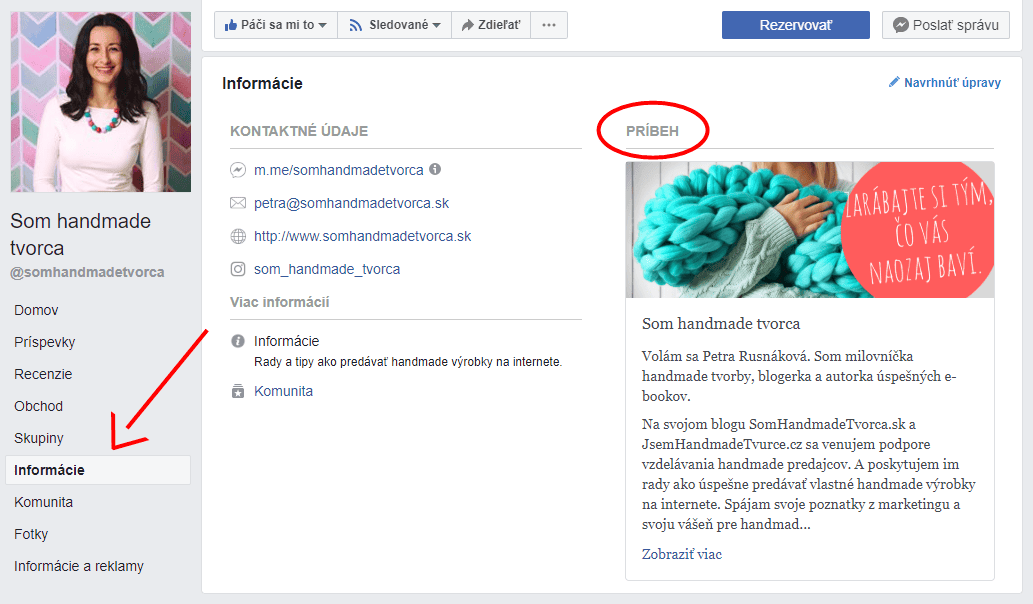Click Zobraziť viac to expand story
The image size is (1033, 604).
pyautogui.click(x=682, y=554)
